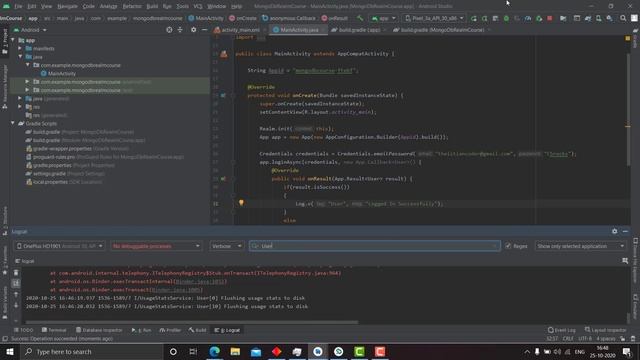Image resolution: width=640 pixels, height=360 pixels.
Task: Click the intention lightbulb in editor gutter
Action: pyautogui.click(x=241, y=202)
